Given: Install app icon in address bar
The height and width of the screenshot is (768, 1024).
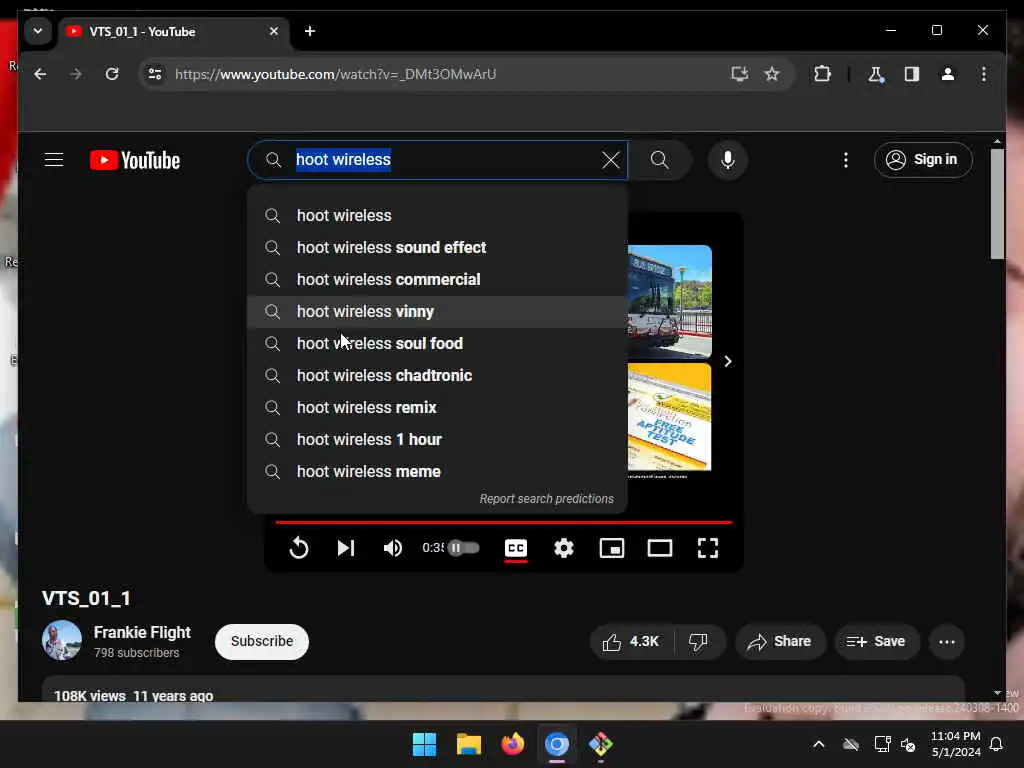Looking at the screenshot, I should point(739,74).
